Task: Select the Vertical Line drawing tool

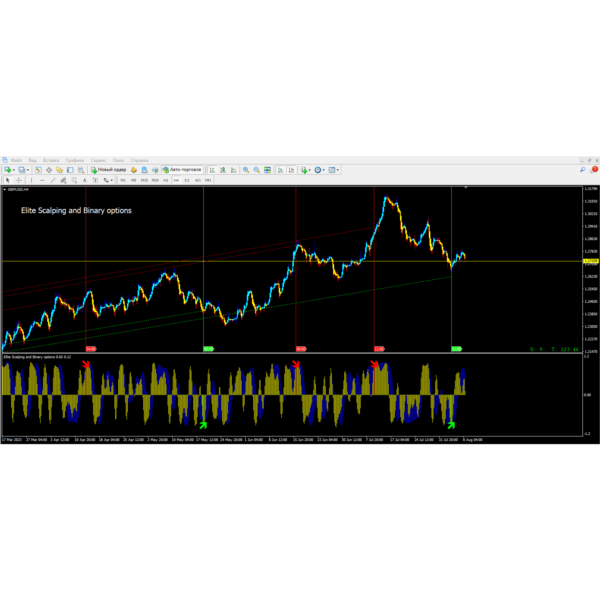Action: (31, 180)
